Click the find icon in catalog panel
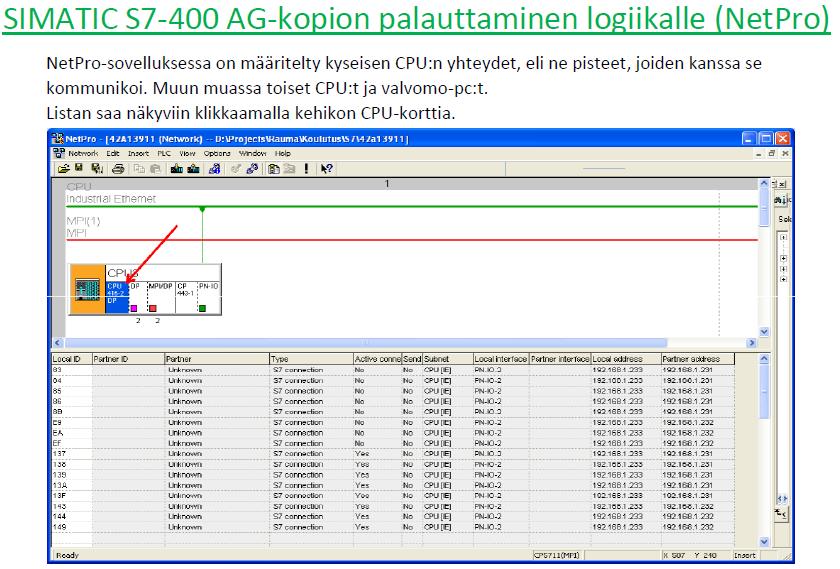 coord(781,200)
